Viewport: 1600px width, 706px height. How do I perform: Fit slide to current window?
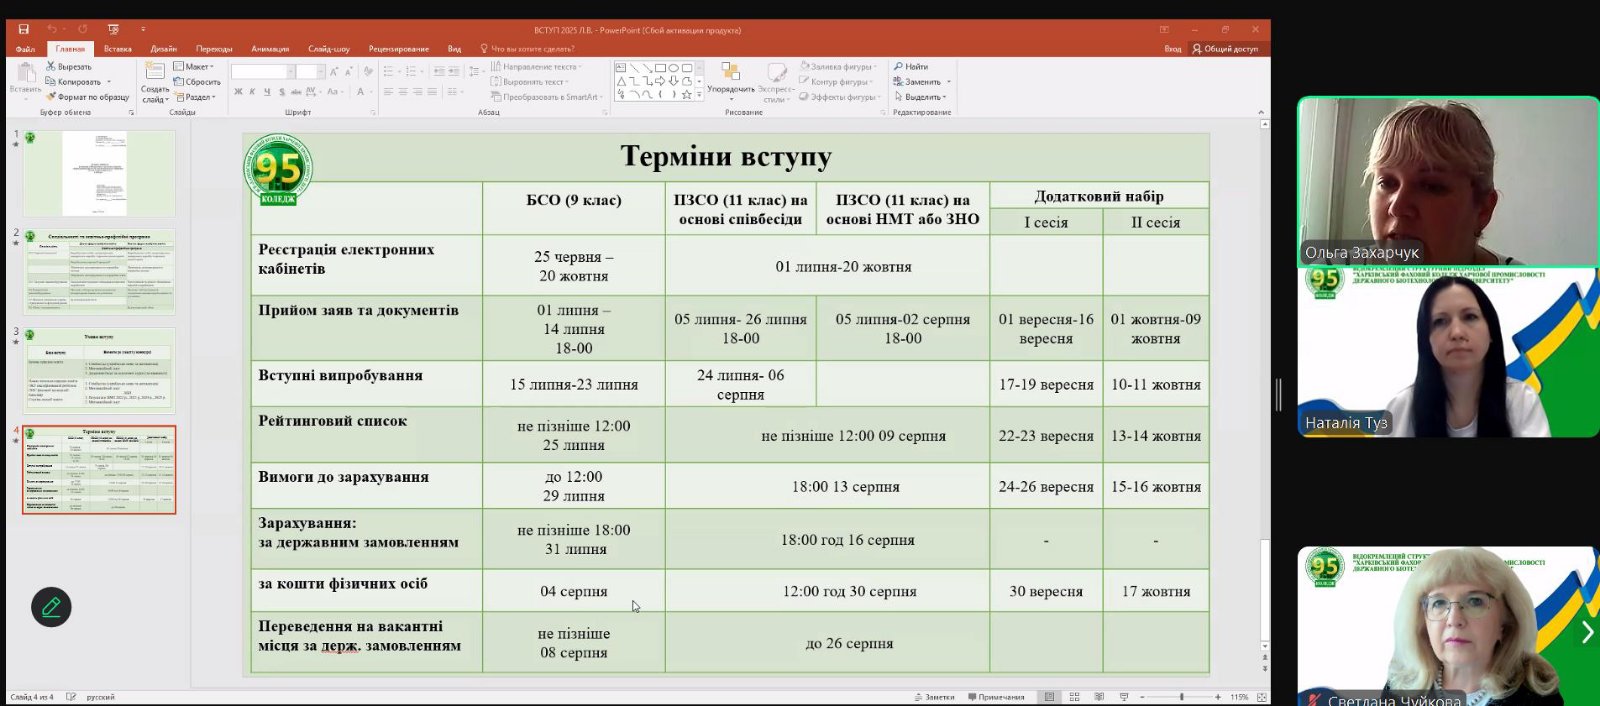click(x=1262, y=697)
